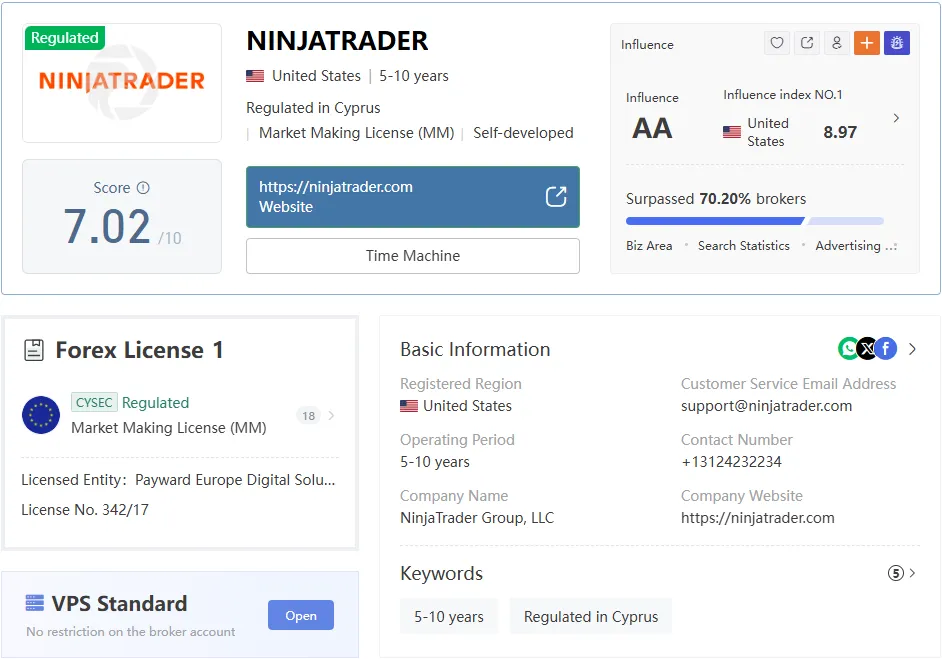
Task: Open the WhatsApp contact icon
Action: (x=848, y=348)
